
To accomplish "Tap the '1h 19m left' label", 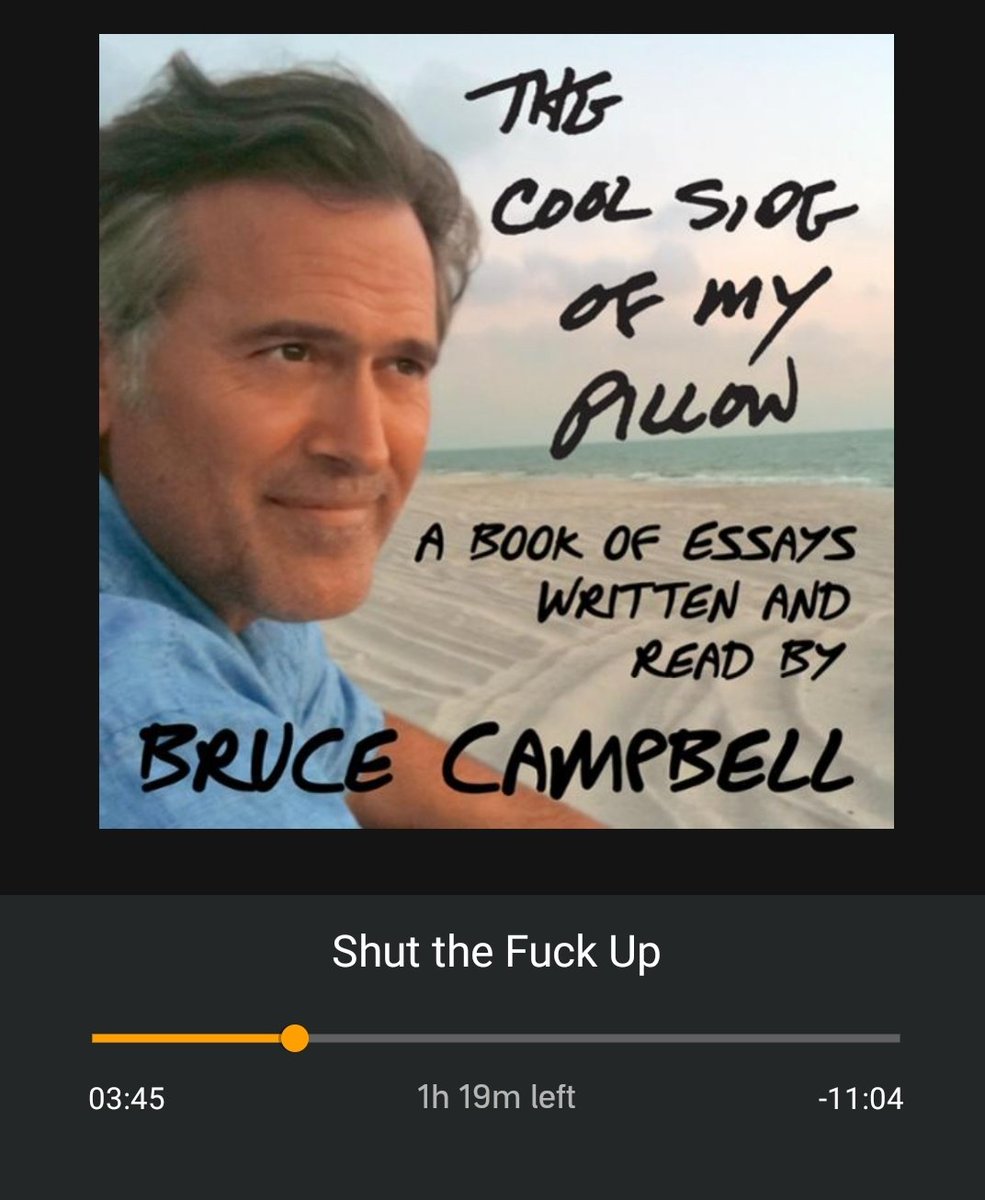I will [496, 1097].
